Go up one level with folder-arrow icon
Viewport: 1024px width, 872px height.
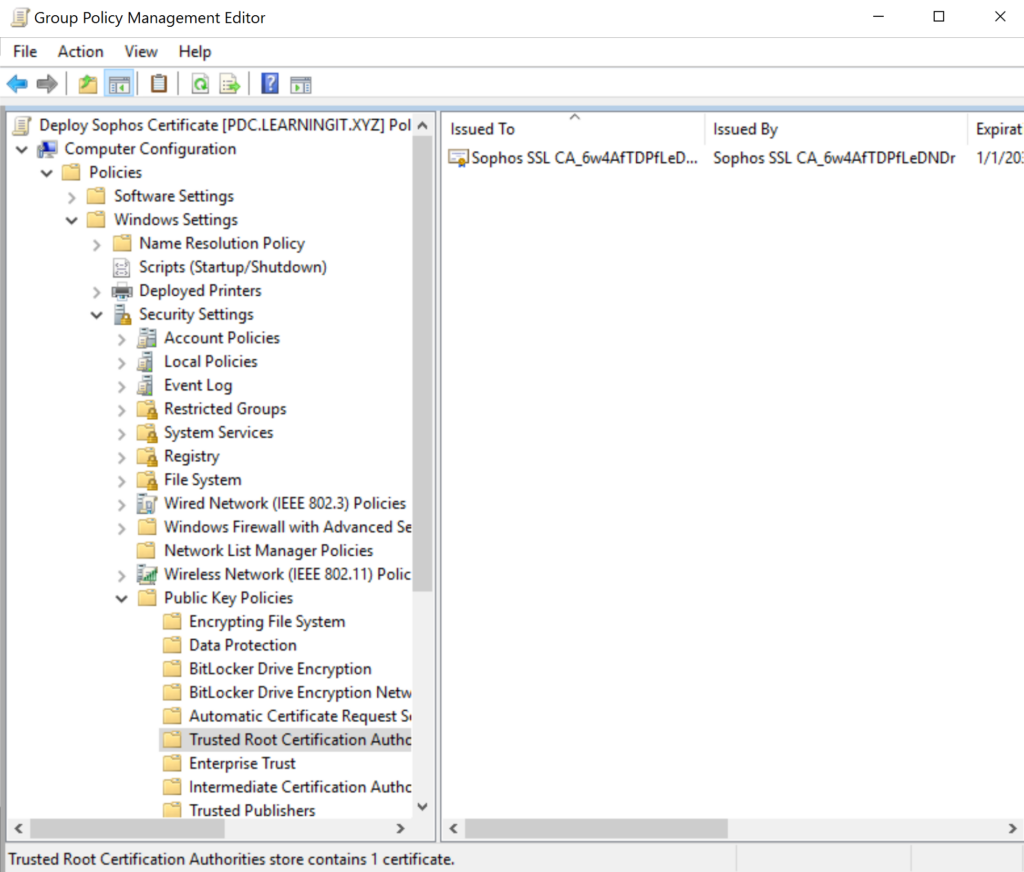[88, 84]
